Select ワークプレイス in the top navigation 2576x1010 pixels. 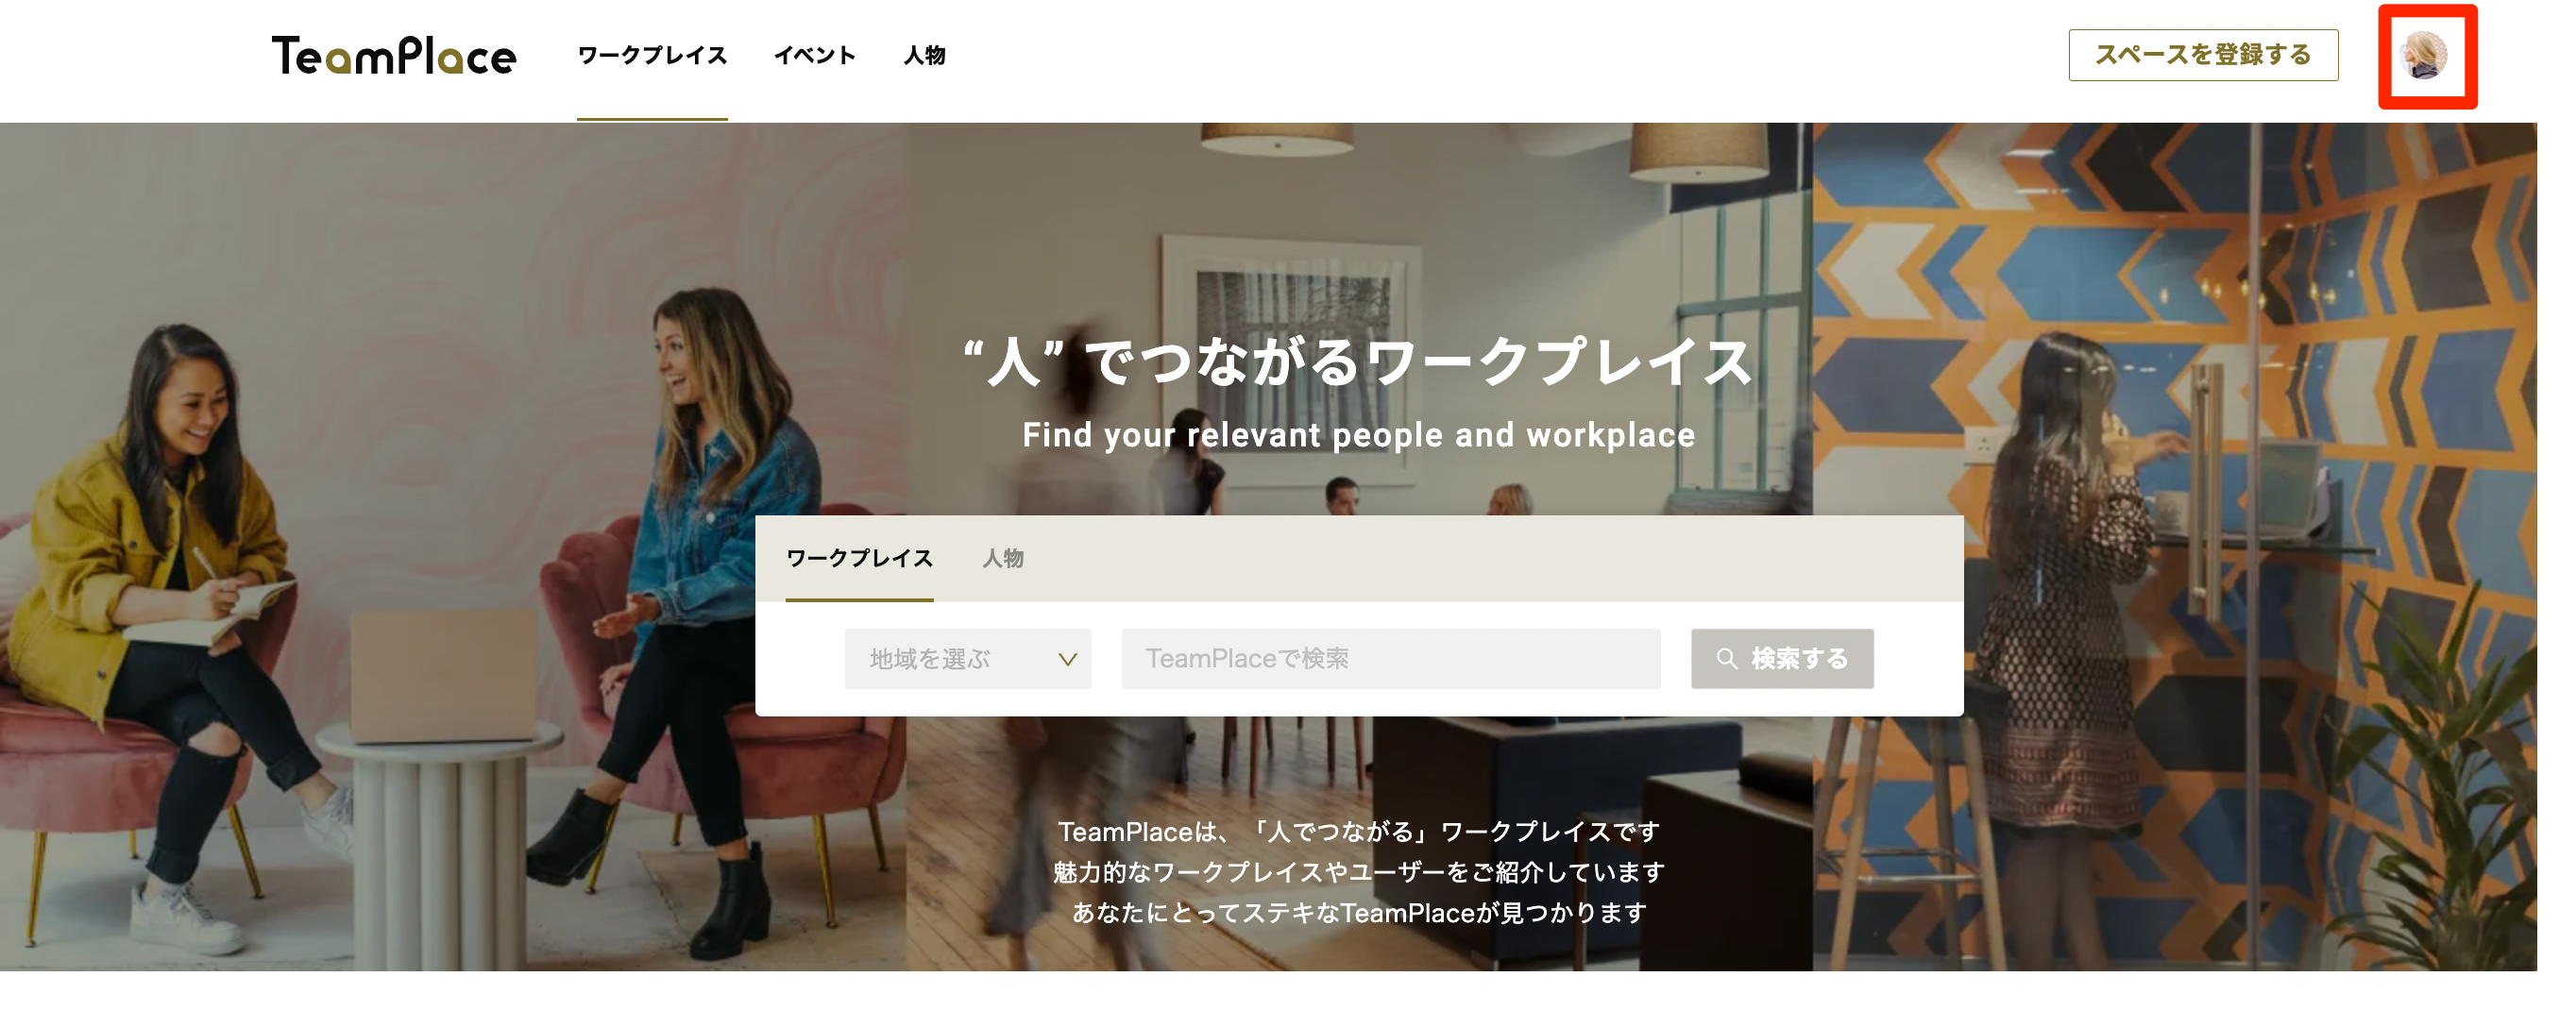(652, 55)
